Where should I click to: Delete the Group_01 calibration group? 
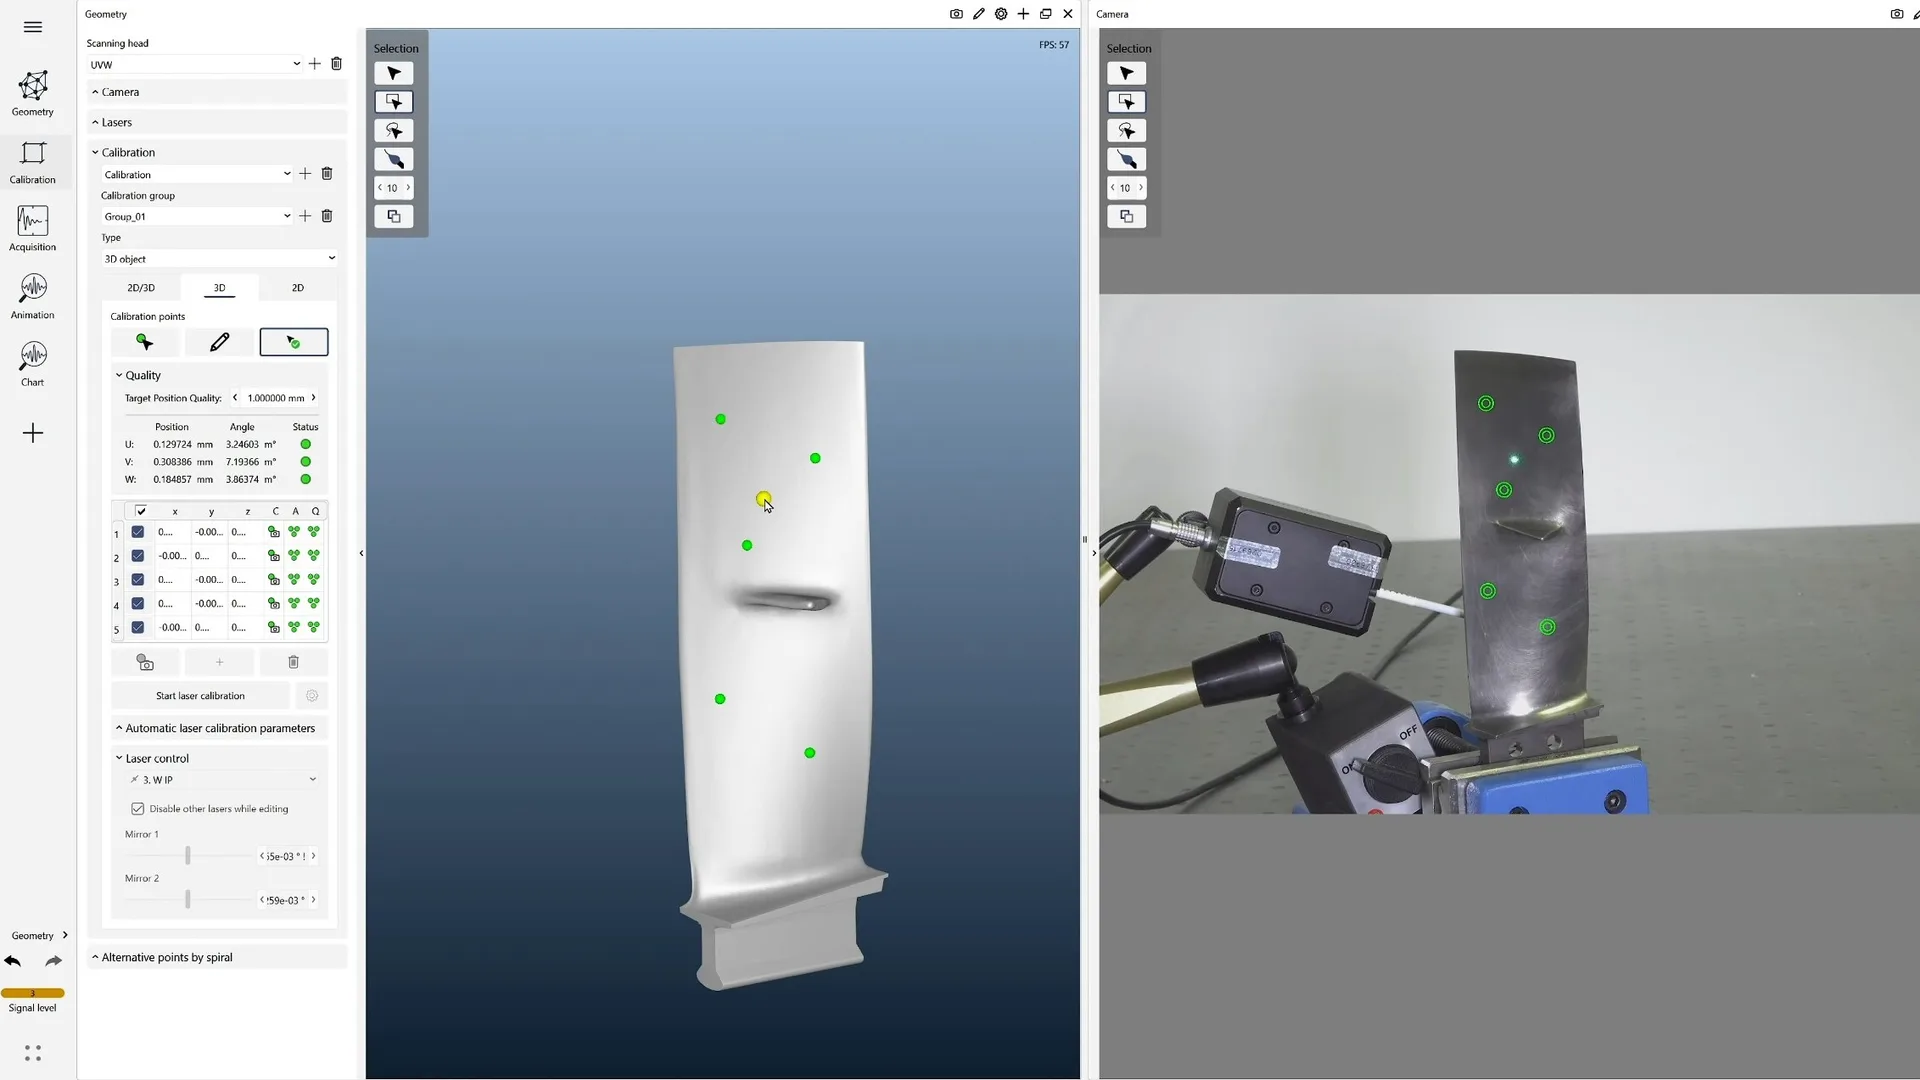(x=327, y=216)
